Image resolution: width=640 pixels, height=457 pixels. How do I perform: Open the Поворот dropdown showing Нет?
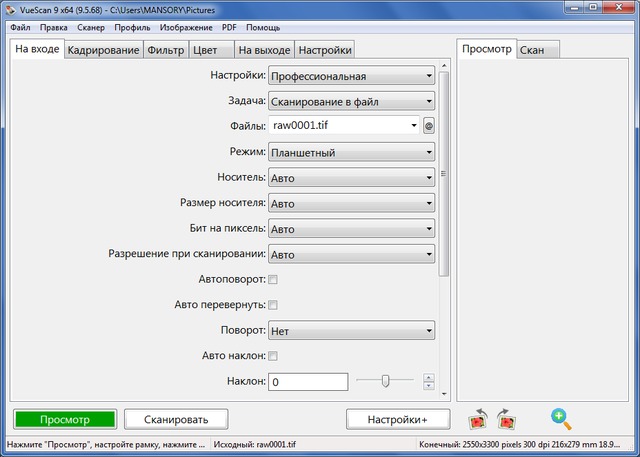[351, 331]
